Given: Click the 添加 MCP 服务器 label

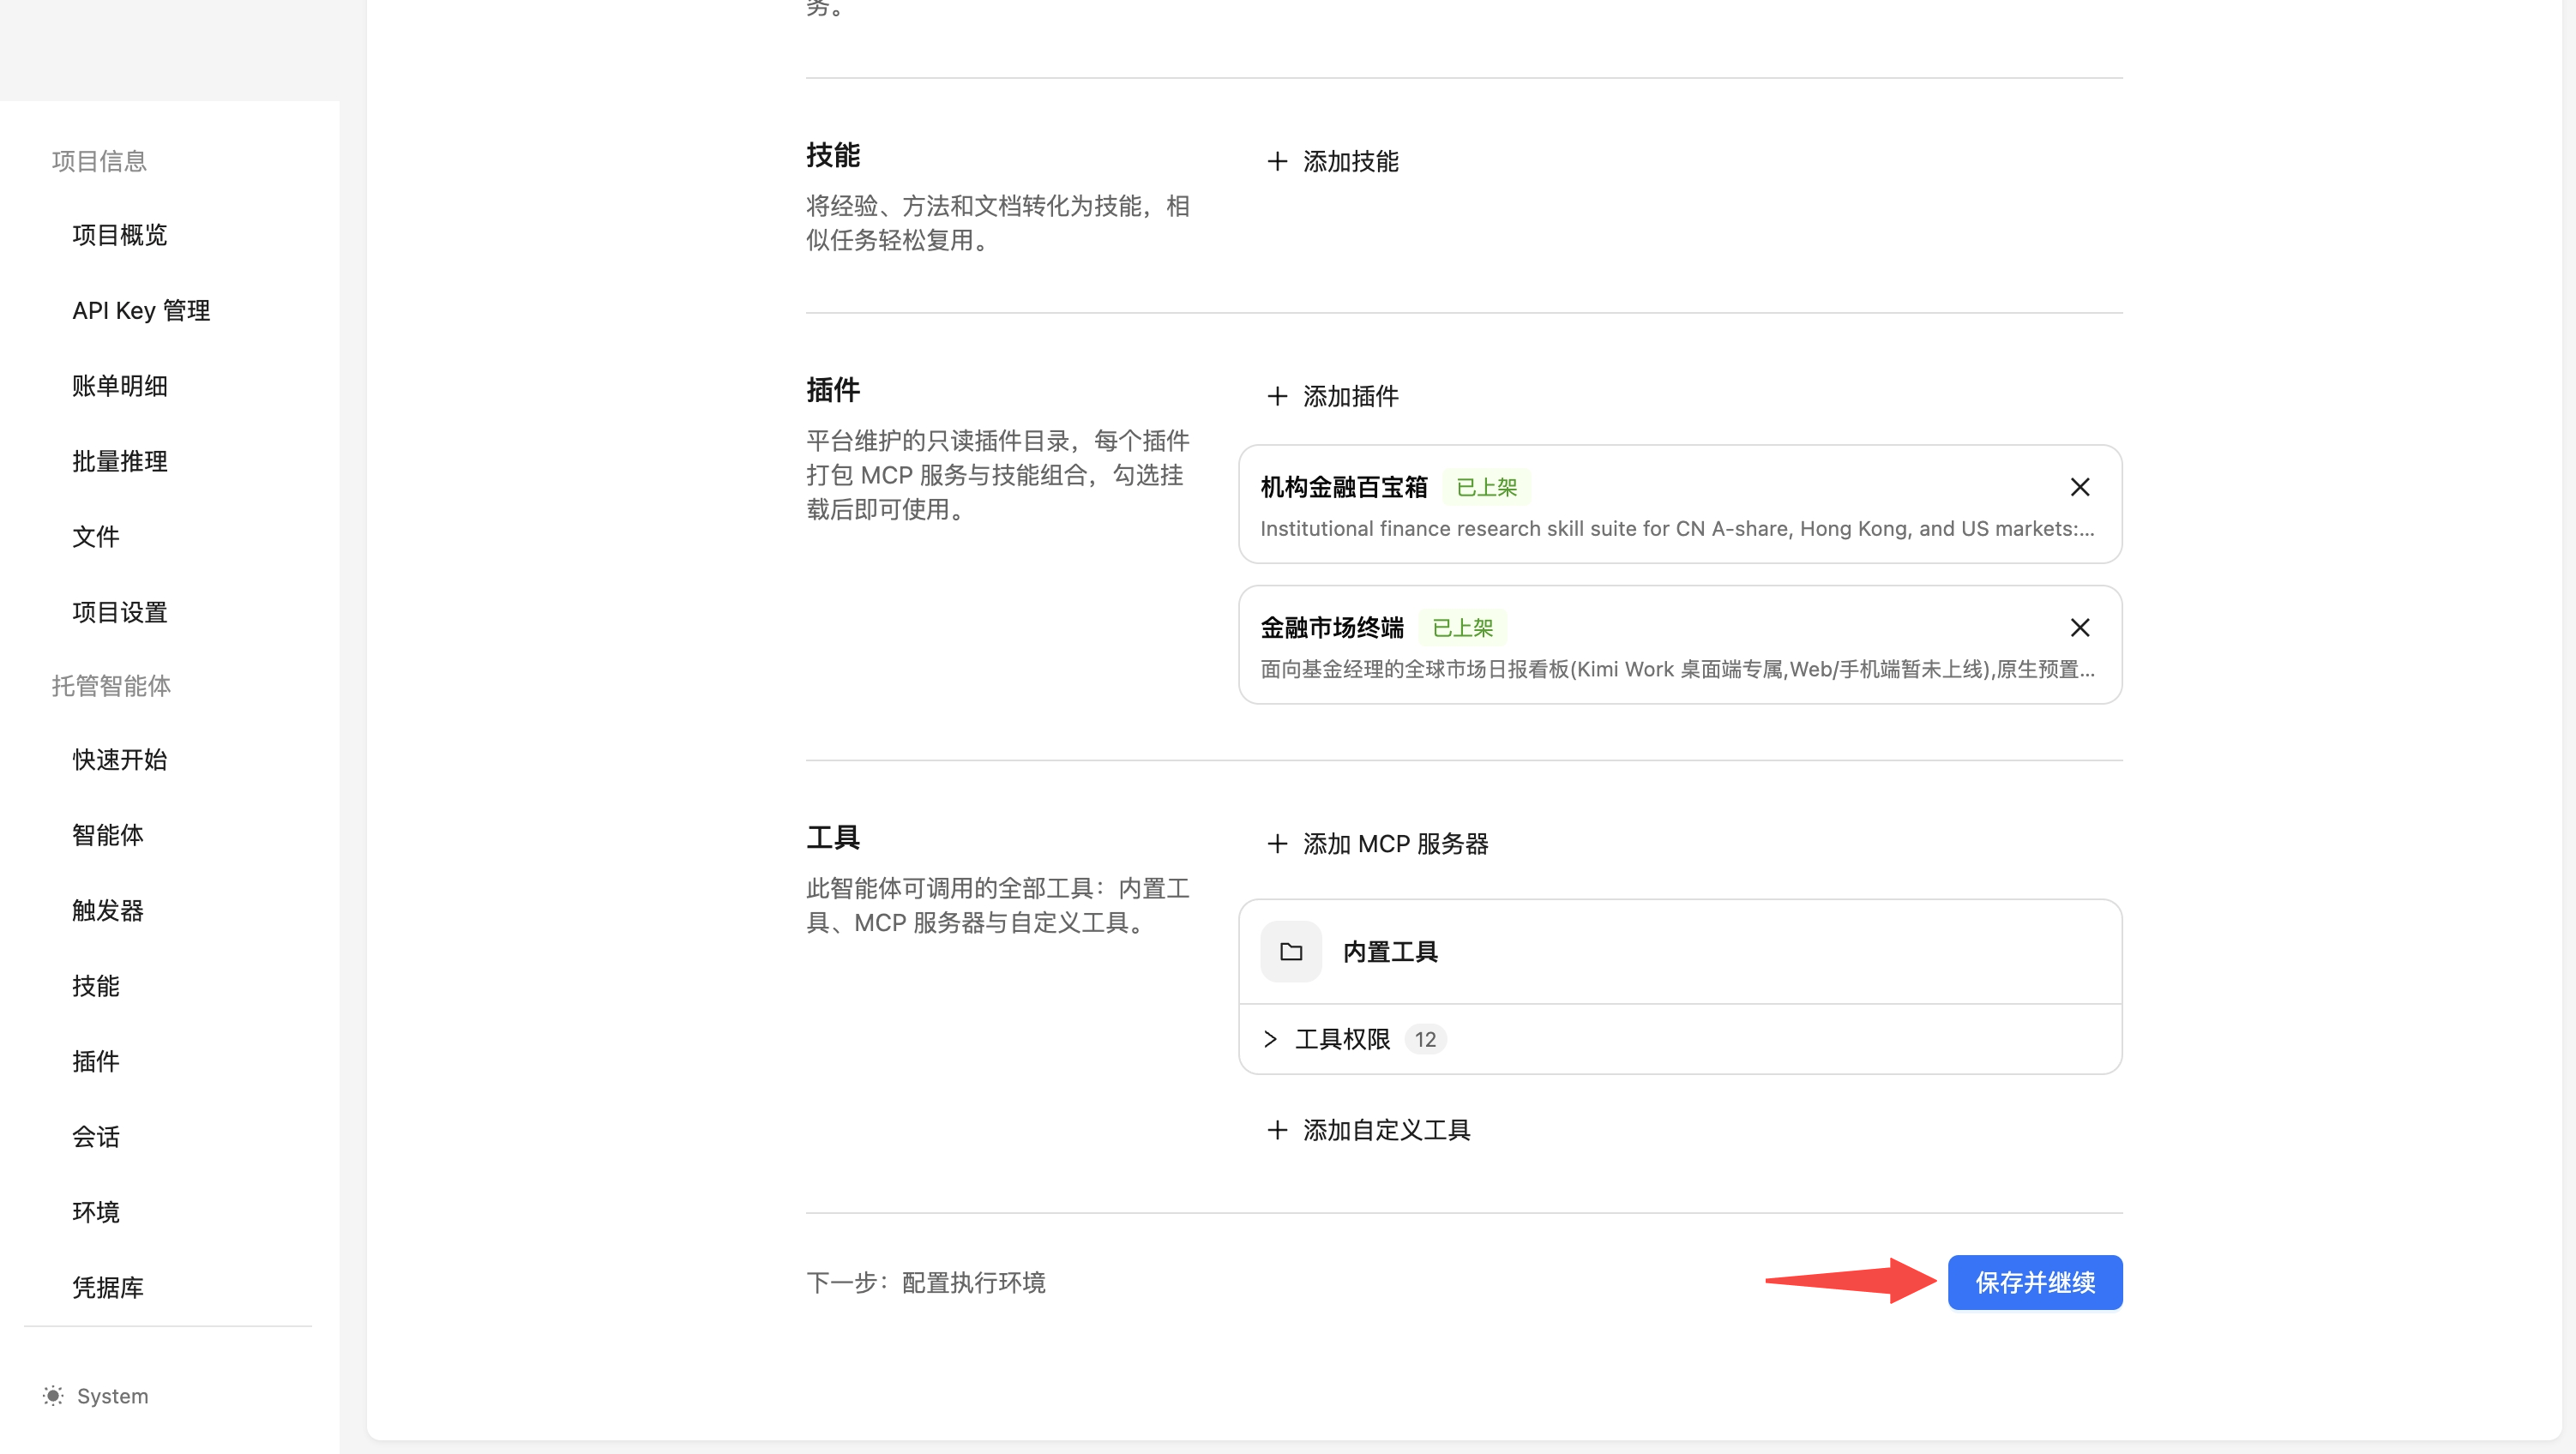Looking at the screenshot, I should click(1395, 844).
